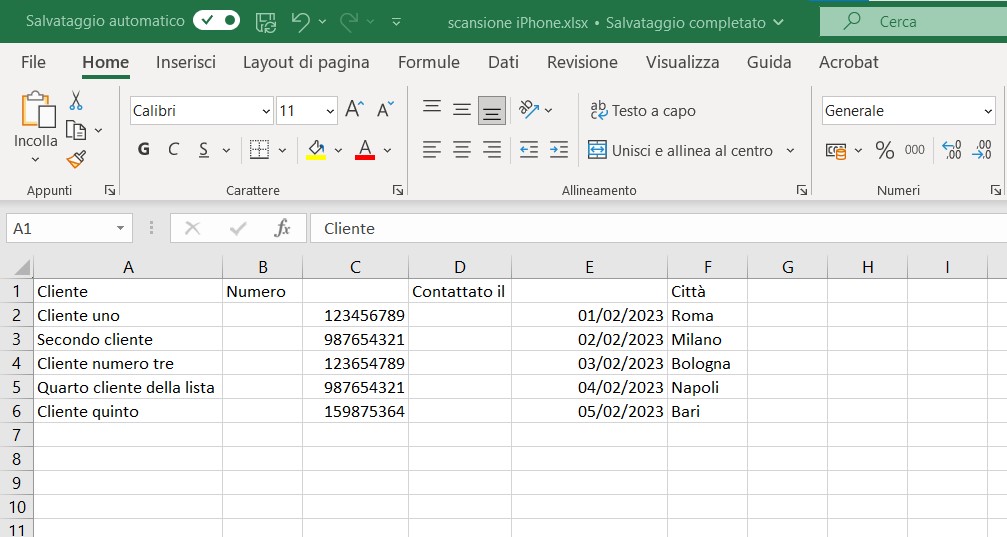The image size is (1007, 537).
Task: Expand the Borders dropdown arrow
Action: point(282,150)
